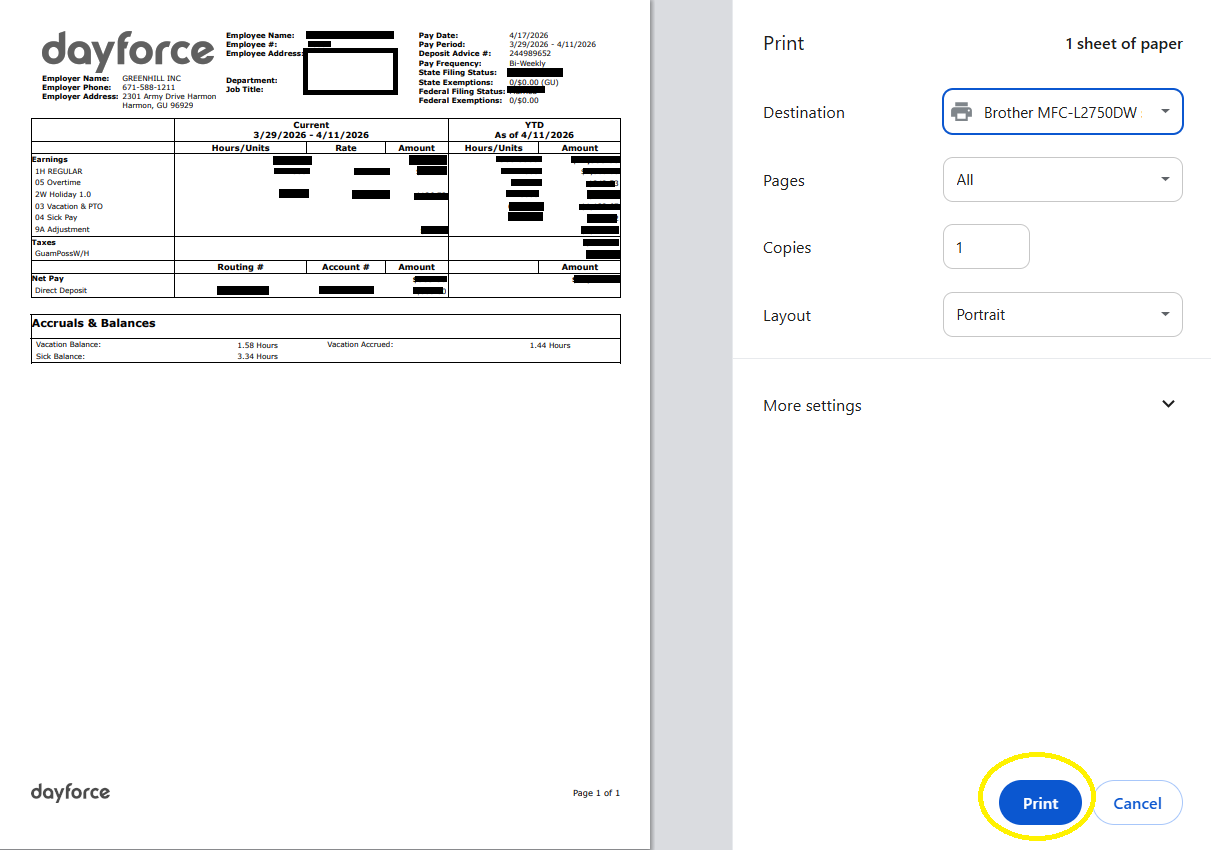Image resolution: width=1211 pixels, height=850 pixels.
Task: Click the printer icon in Destination box
Action: 961,112
